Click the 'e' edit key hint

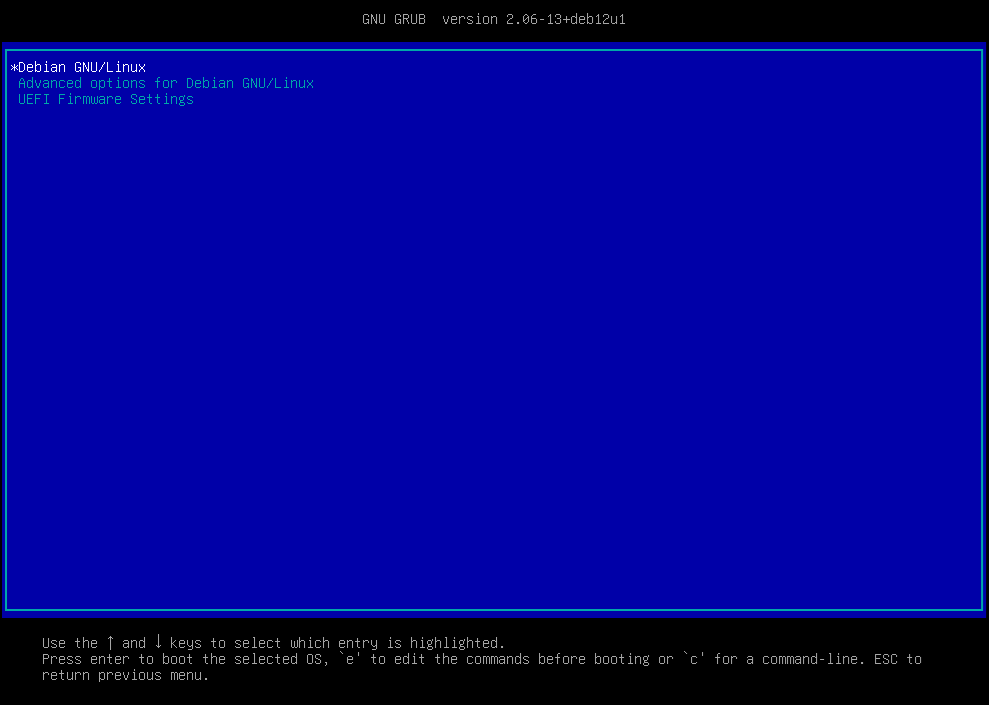coord(350,659)
